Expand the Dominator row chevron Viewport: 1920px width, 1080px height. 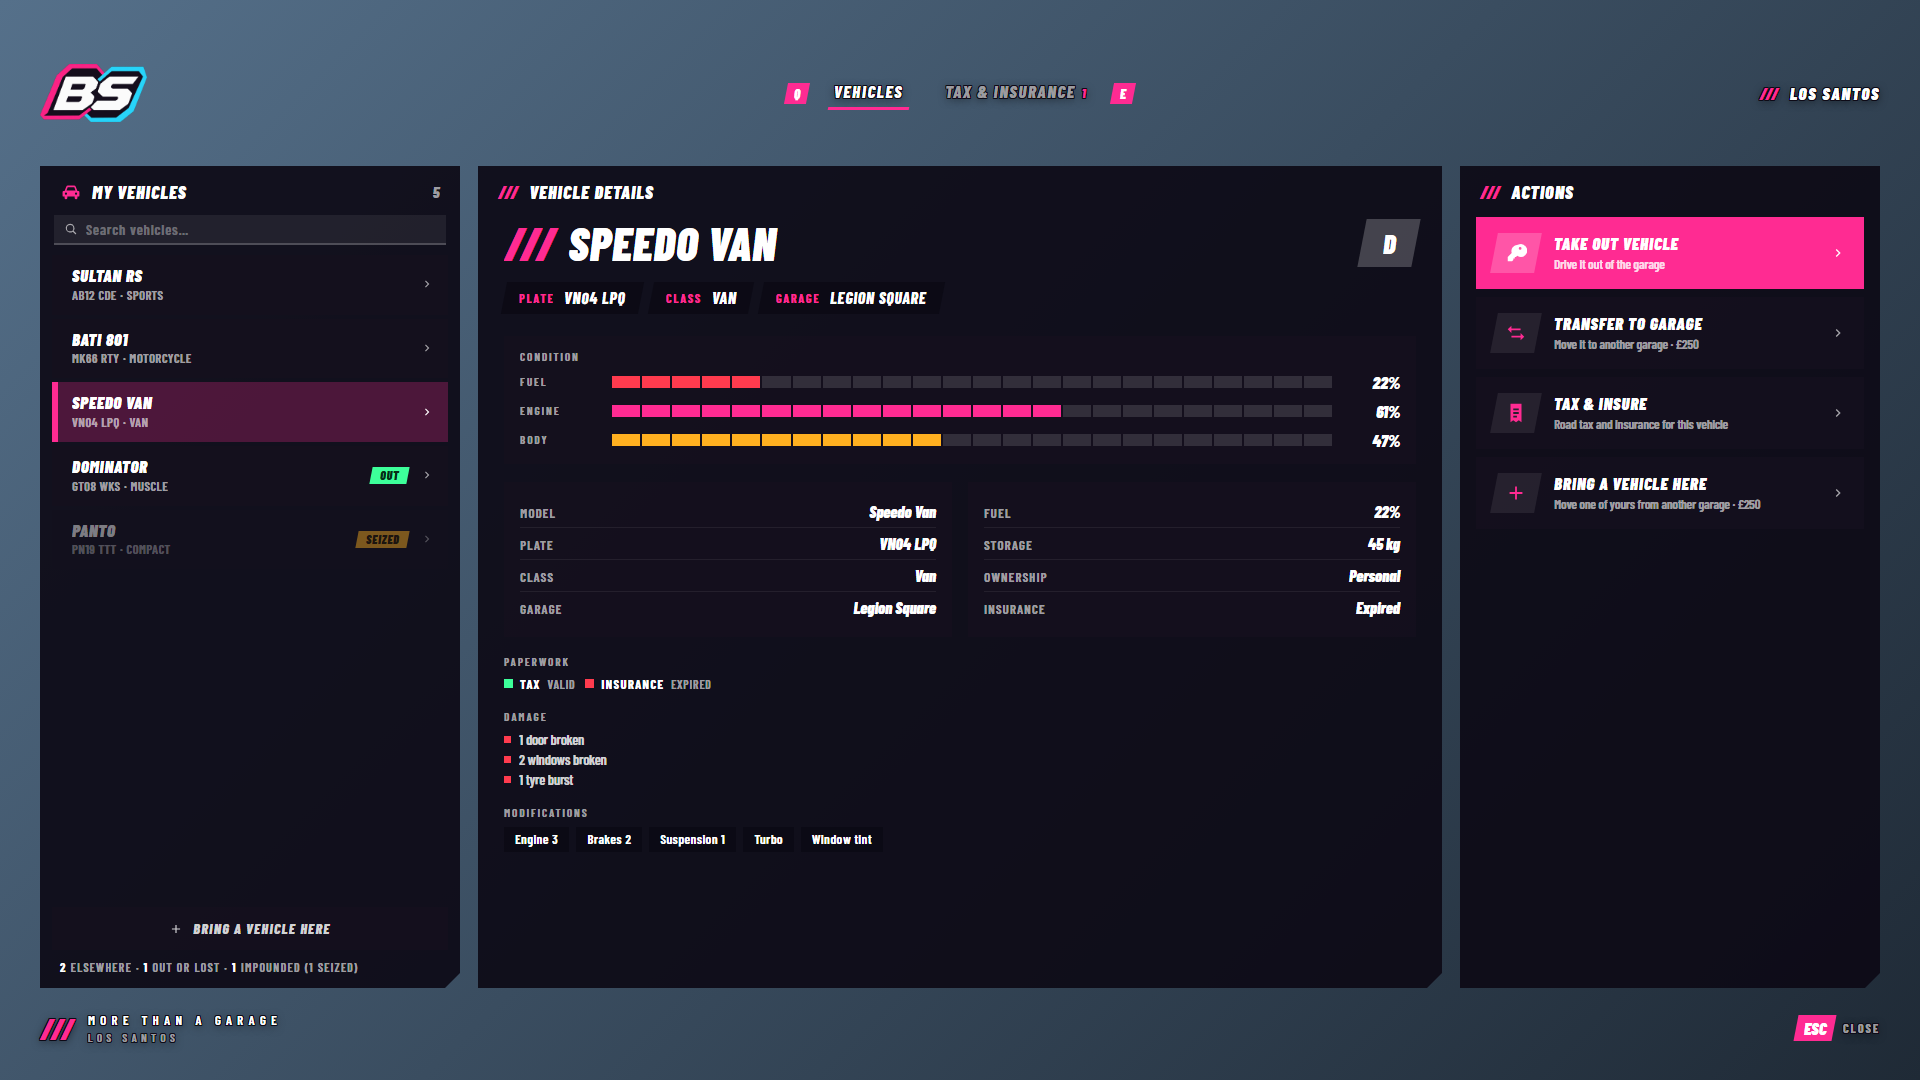coord(427,475)
